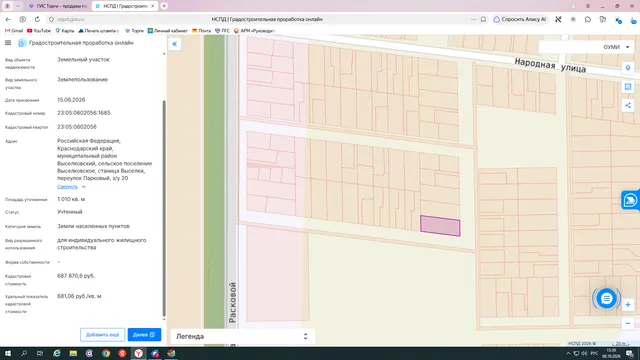Open the Торги bookmark
Viewport: 640px width, 360px height.
[x=134, y=31]
